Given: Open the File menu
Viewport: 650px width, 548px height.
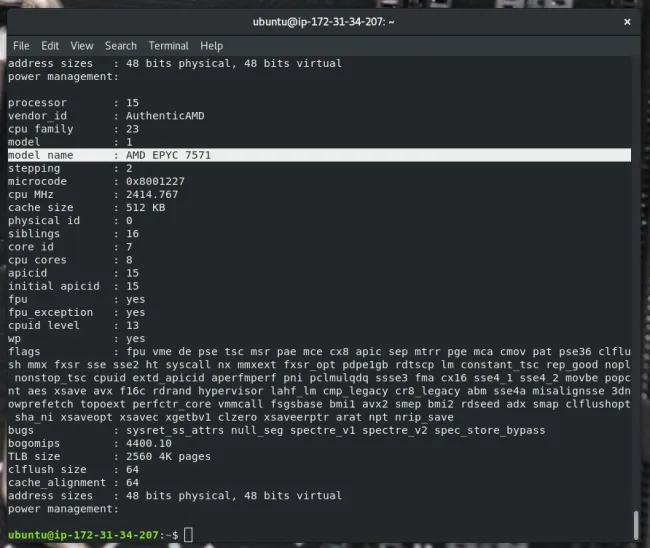Looking at the screenshot, I should click(21, 46).
